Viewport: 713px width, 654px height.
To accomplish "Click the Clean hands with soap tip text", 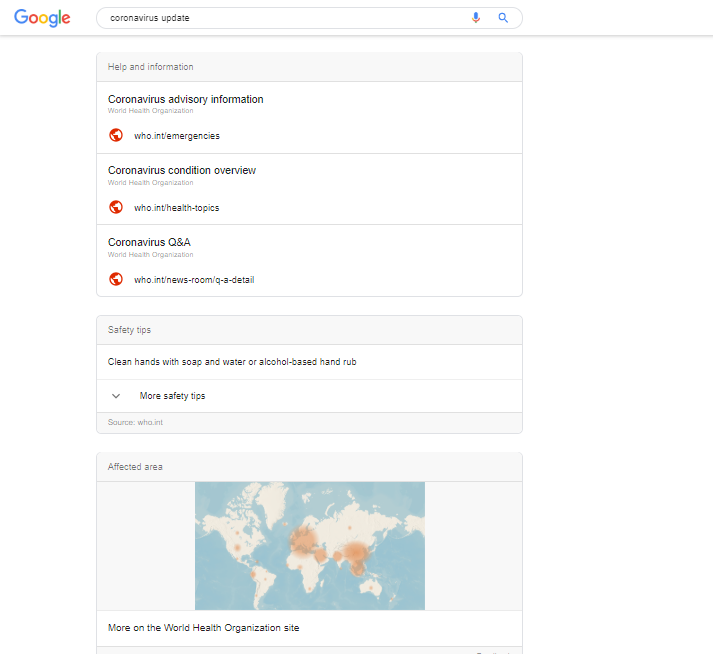I will coord(232,362).
